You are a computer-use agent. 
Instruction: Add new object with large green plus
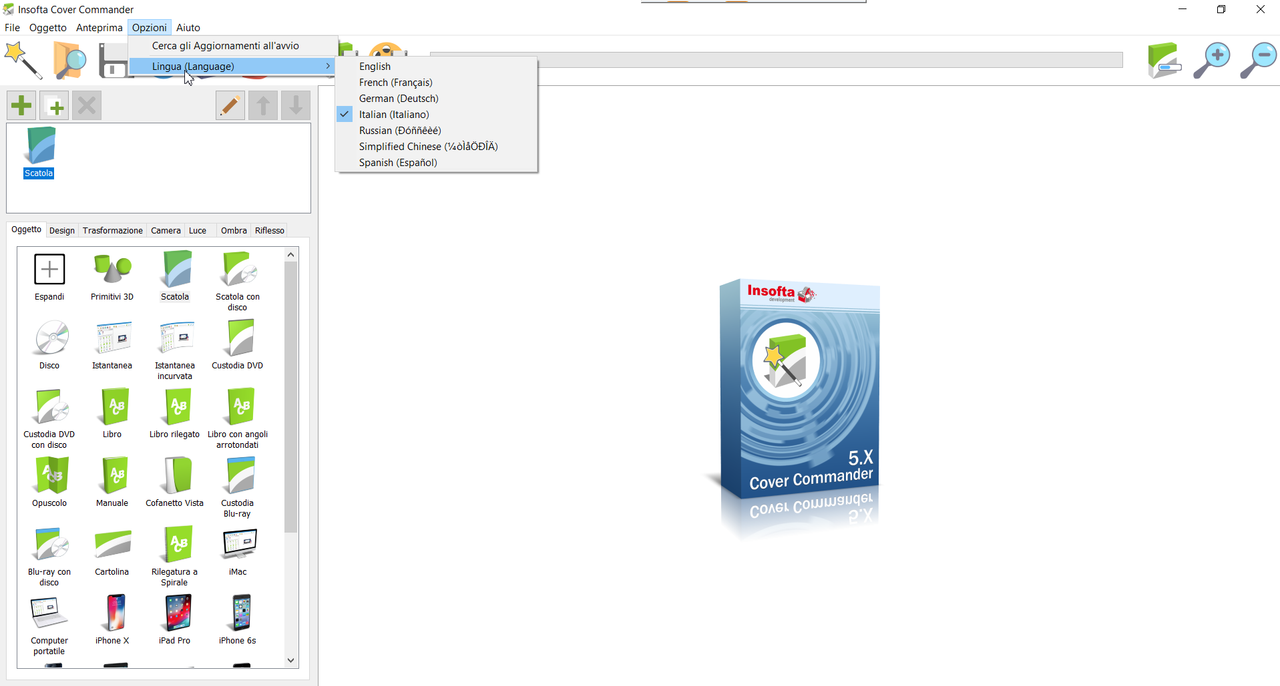pos(21,105)
